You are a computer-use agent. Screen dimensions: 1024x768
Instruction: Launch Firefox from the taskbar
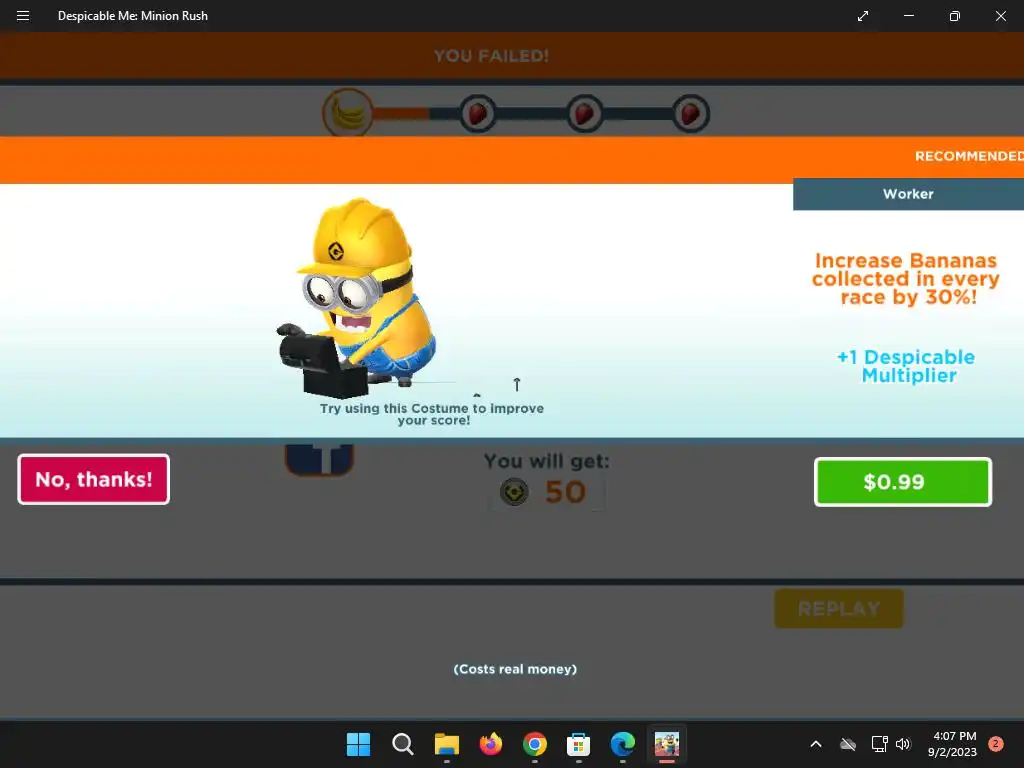pyautogui.click(x=490, y=744)
